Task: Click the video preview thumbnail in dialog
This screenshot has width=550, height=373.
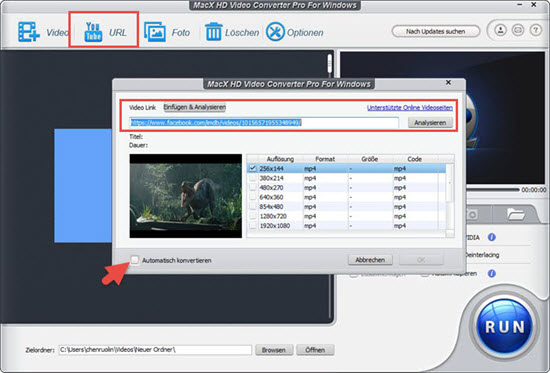Action: click(x=186, y=196)
